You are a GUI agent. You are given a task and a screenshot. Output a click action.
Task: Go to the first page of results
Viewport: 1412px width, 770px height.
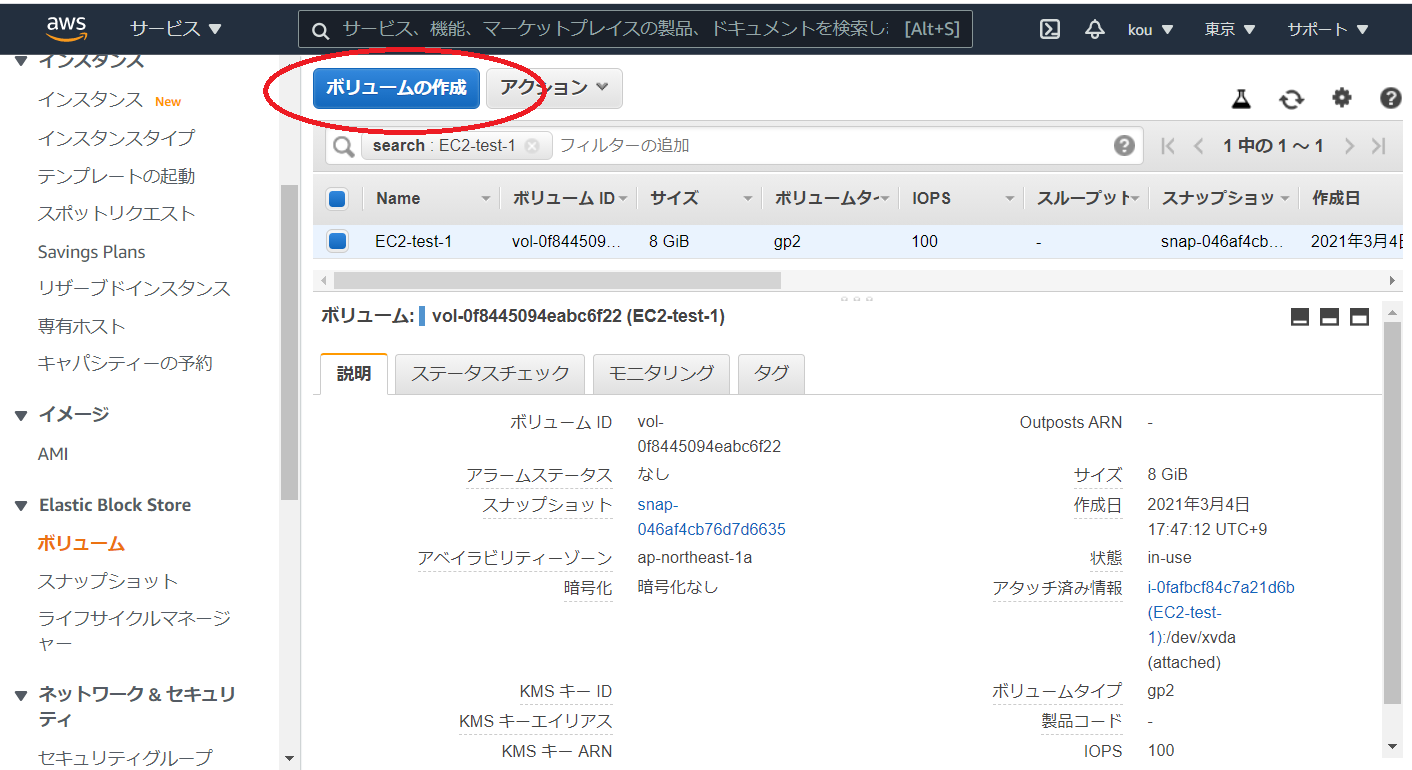point(1167,146)
